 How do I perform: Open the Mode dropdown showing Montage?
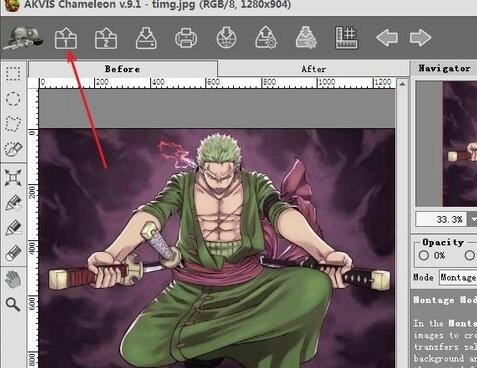(458, 277)
